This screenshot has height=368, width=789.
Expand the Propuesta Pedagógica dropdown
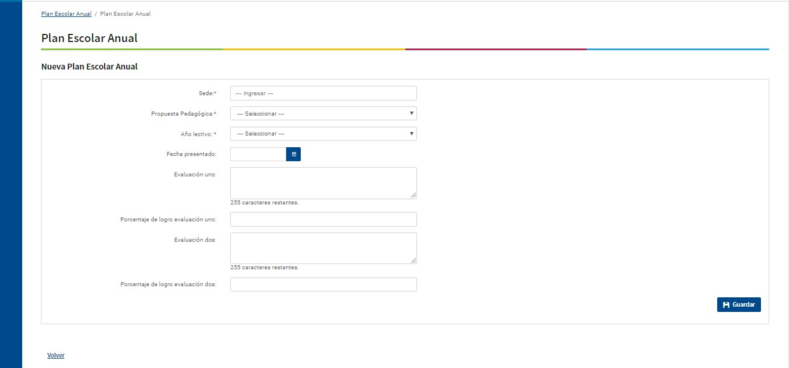click(x=324, y=114)
